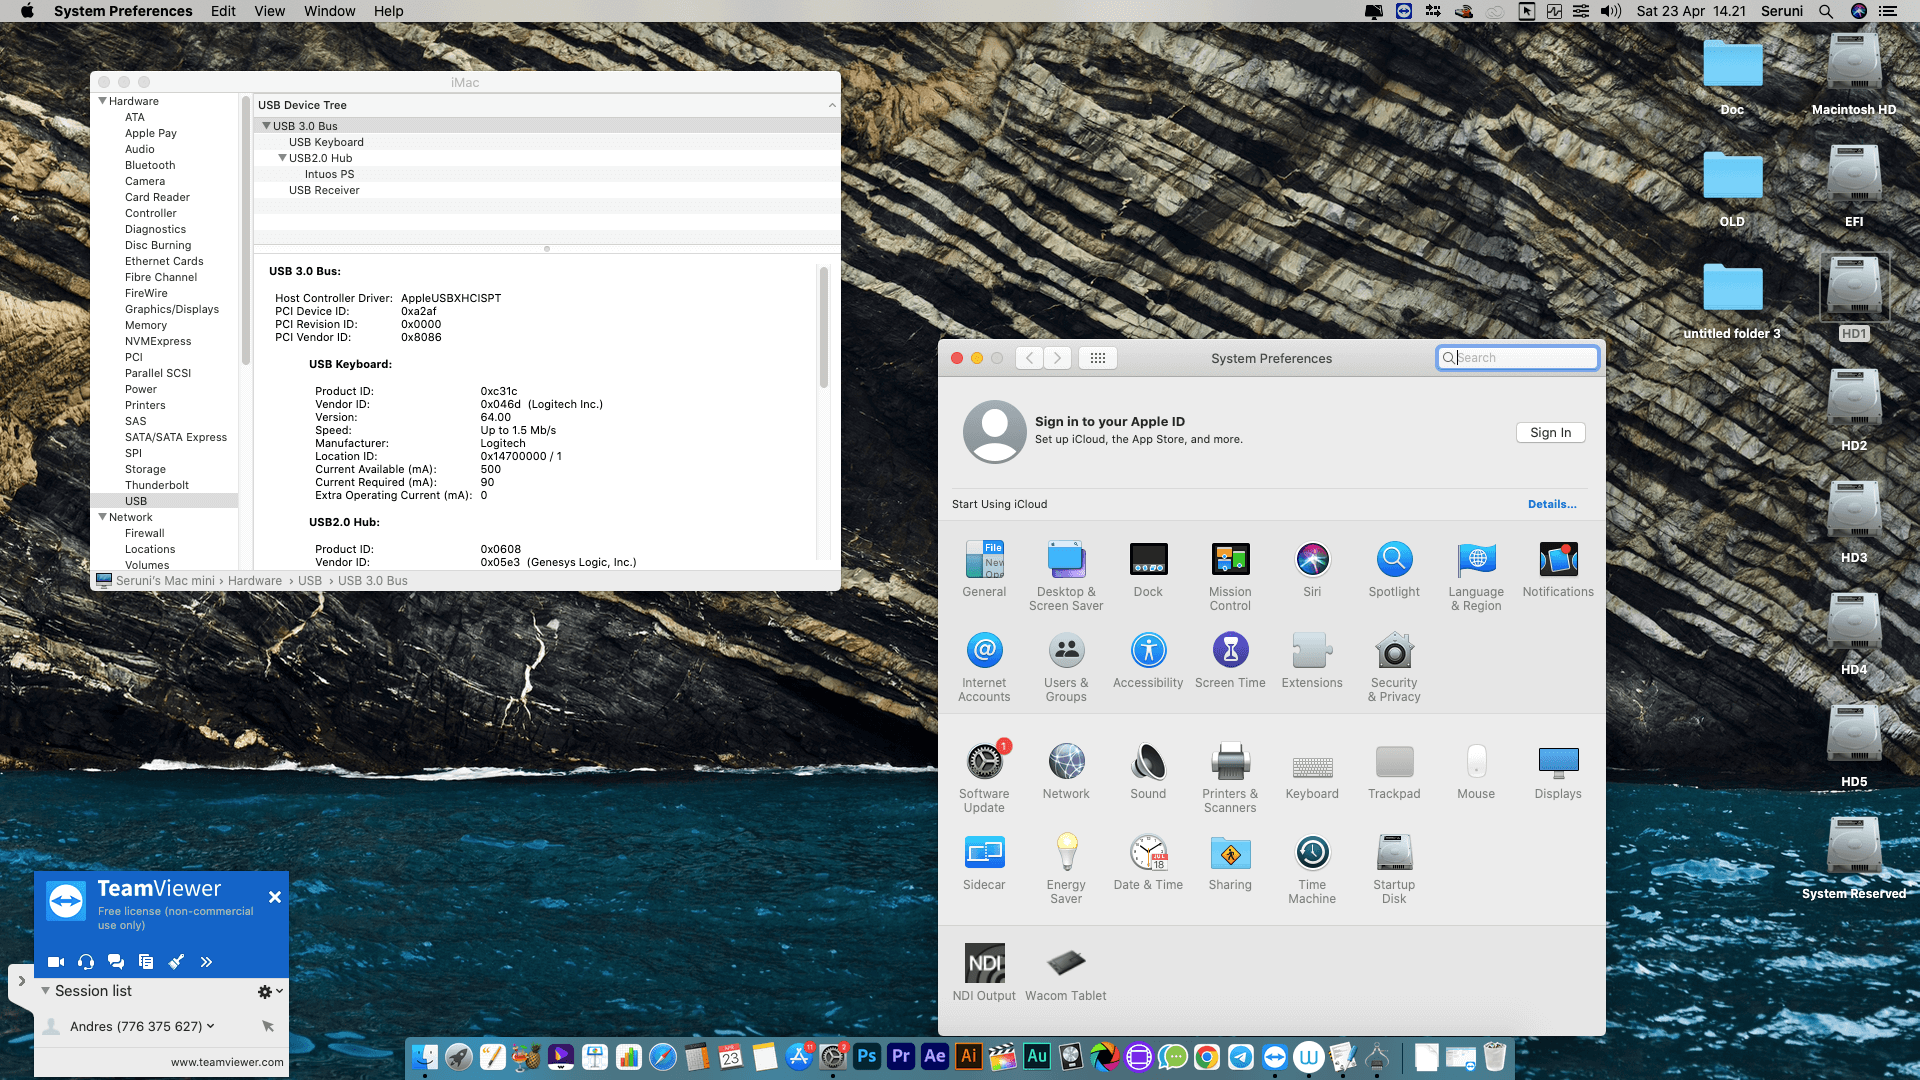Image resolution: width=1920 pixels, height=1080 pixels.
Task: Open Spotlight preferences
Action: pyautogui.click(x=1394, y=570)
